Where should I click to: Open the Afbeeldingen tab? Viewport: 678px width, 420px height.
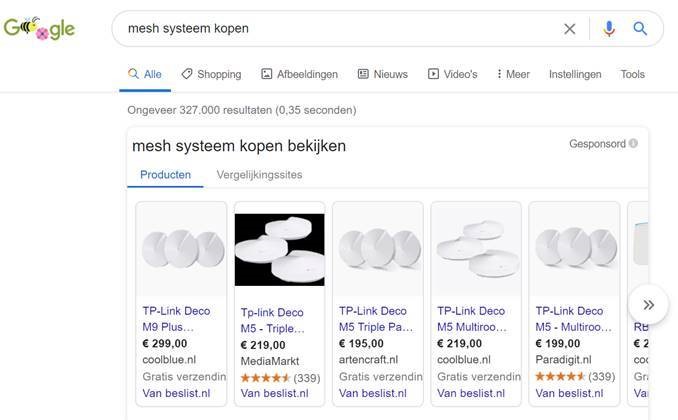point(299,74)
